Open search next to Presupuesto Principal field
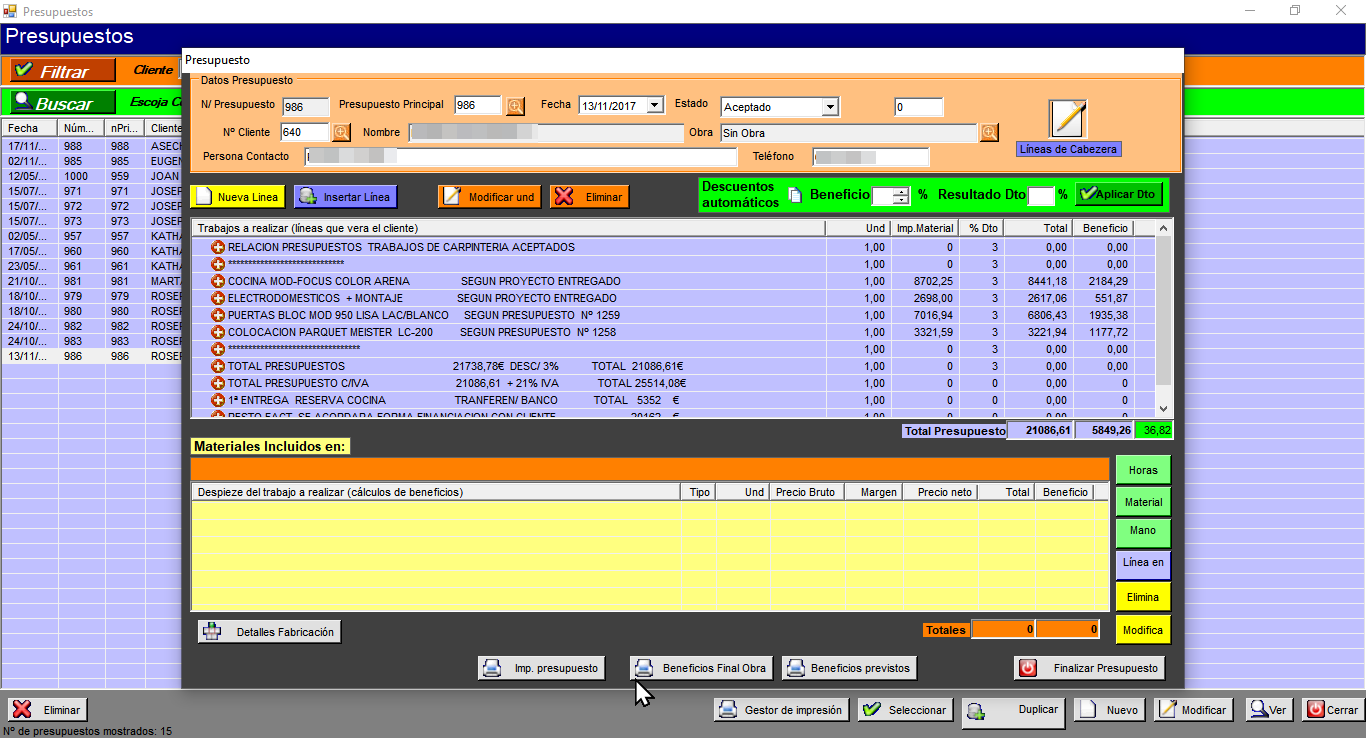1366x738 pixels. pyautogui.click(x=515, y=106)
